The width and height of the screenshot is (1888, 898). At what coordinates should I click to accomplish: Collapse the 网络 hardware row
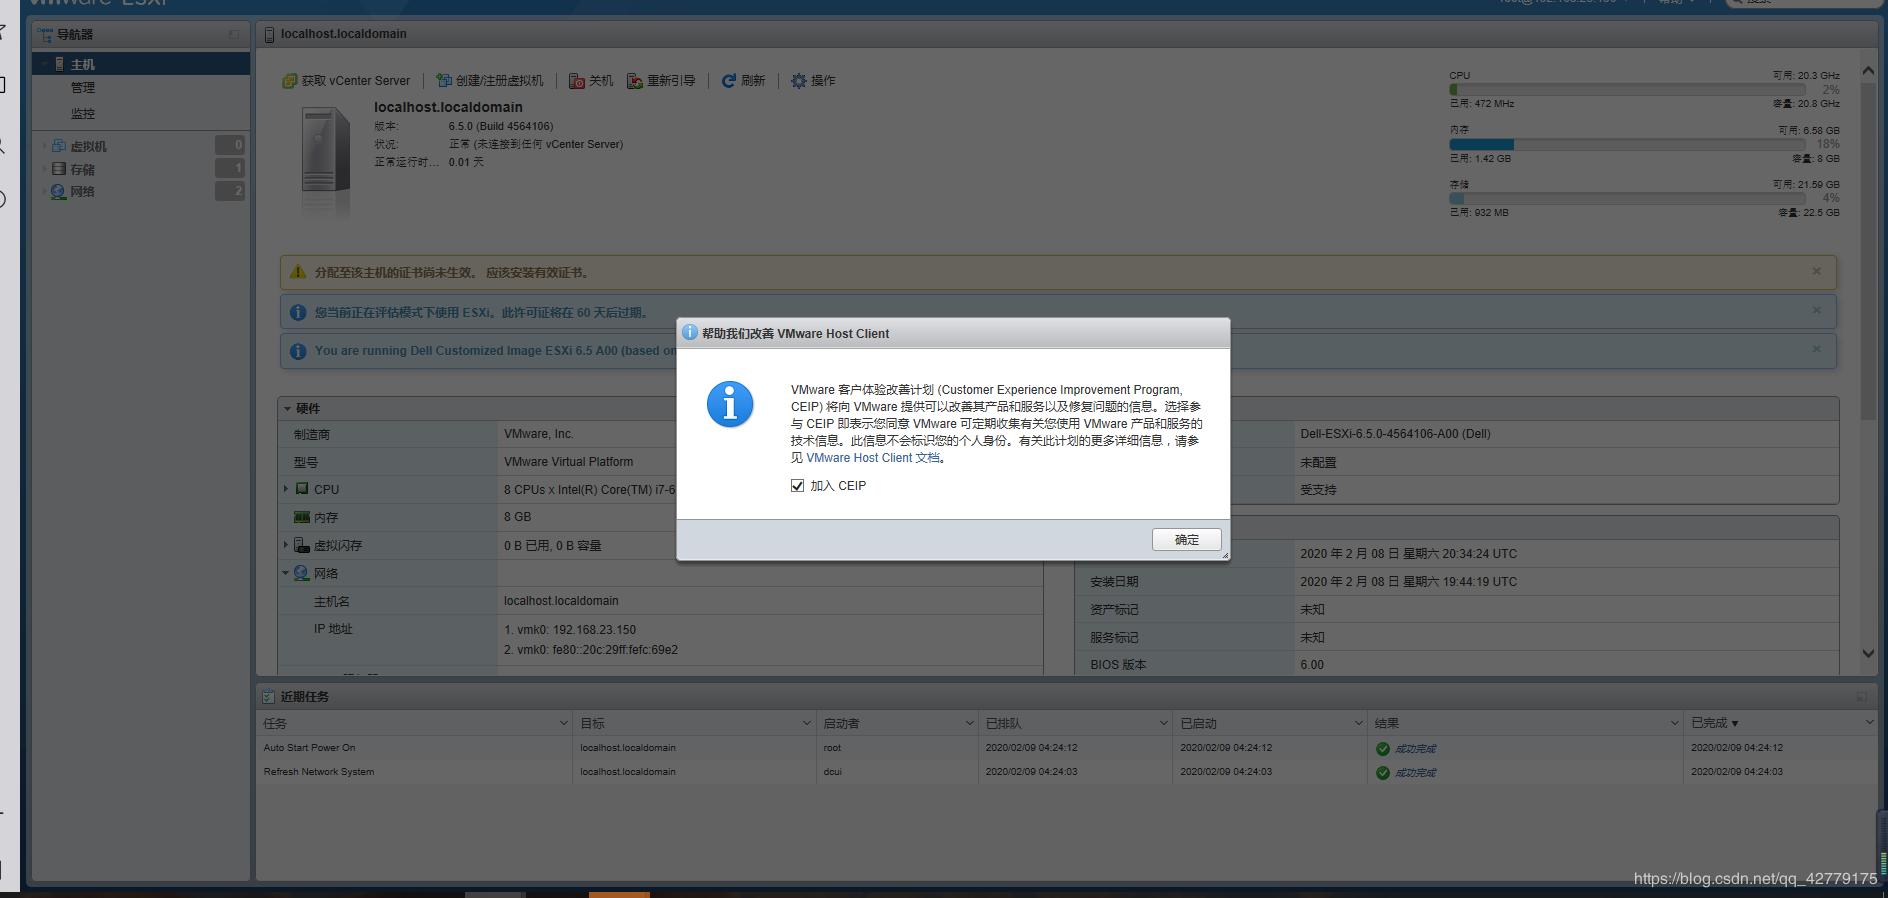coord(286,573)
